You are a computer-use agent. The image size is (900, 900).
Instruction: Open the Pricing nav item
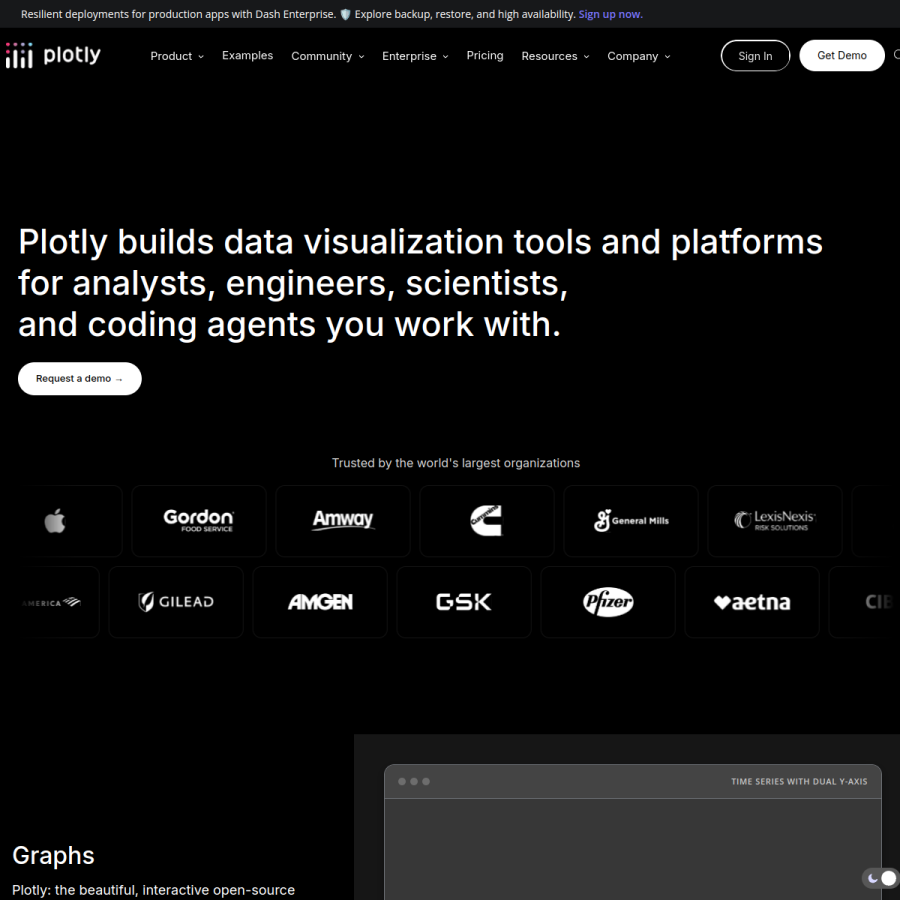(x=485, y=56)
